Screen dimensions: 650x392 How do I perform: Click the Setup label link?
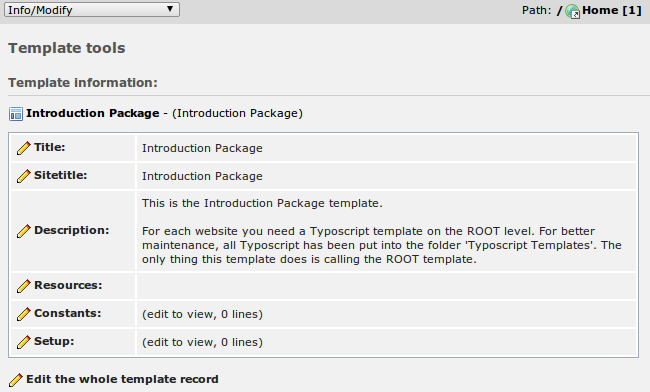[x=54, y=341]
